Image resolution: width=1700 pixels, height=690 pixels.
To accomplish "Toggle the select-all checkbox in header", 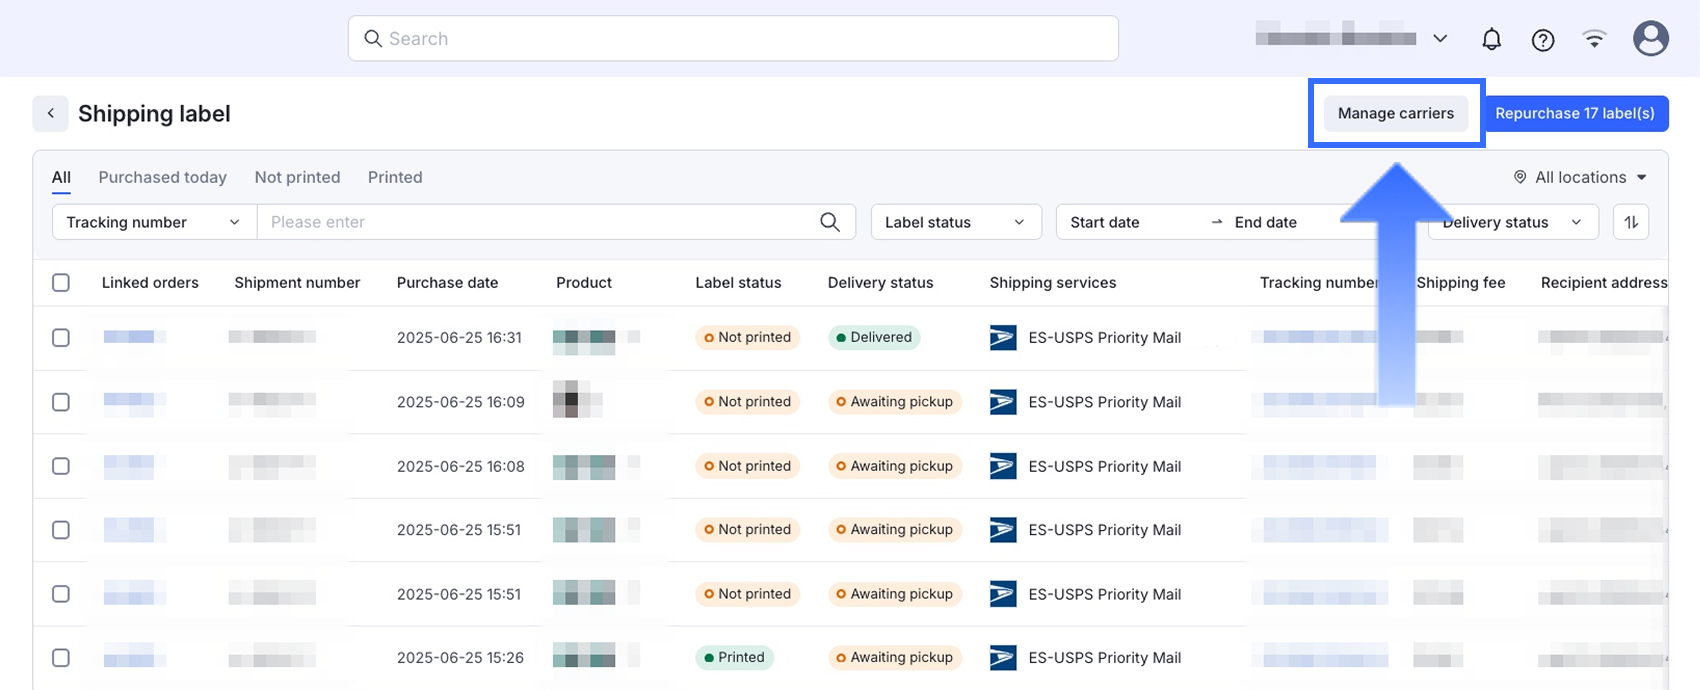I will point(61,283).
